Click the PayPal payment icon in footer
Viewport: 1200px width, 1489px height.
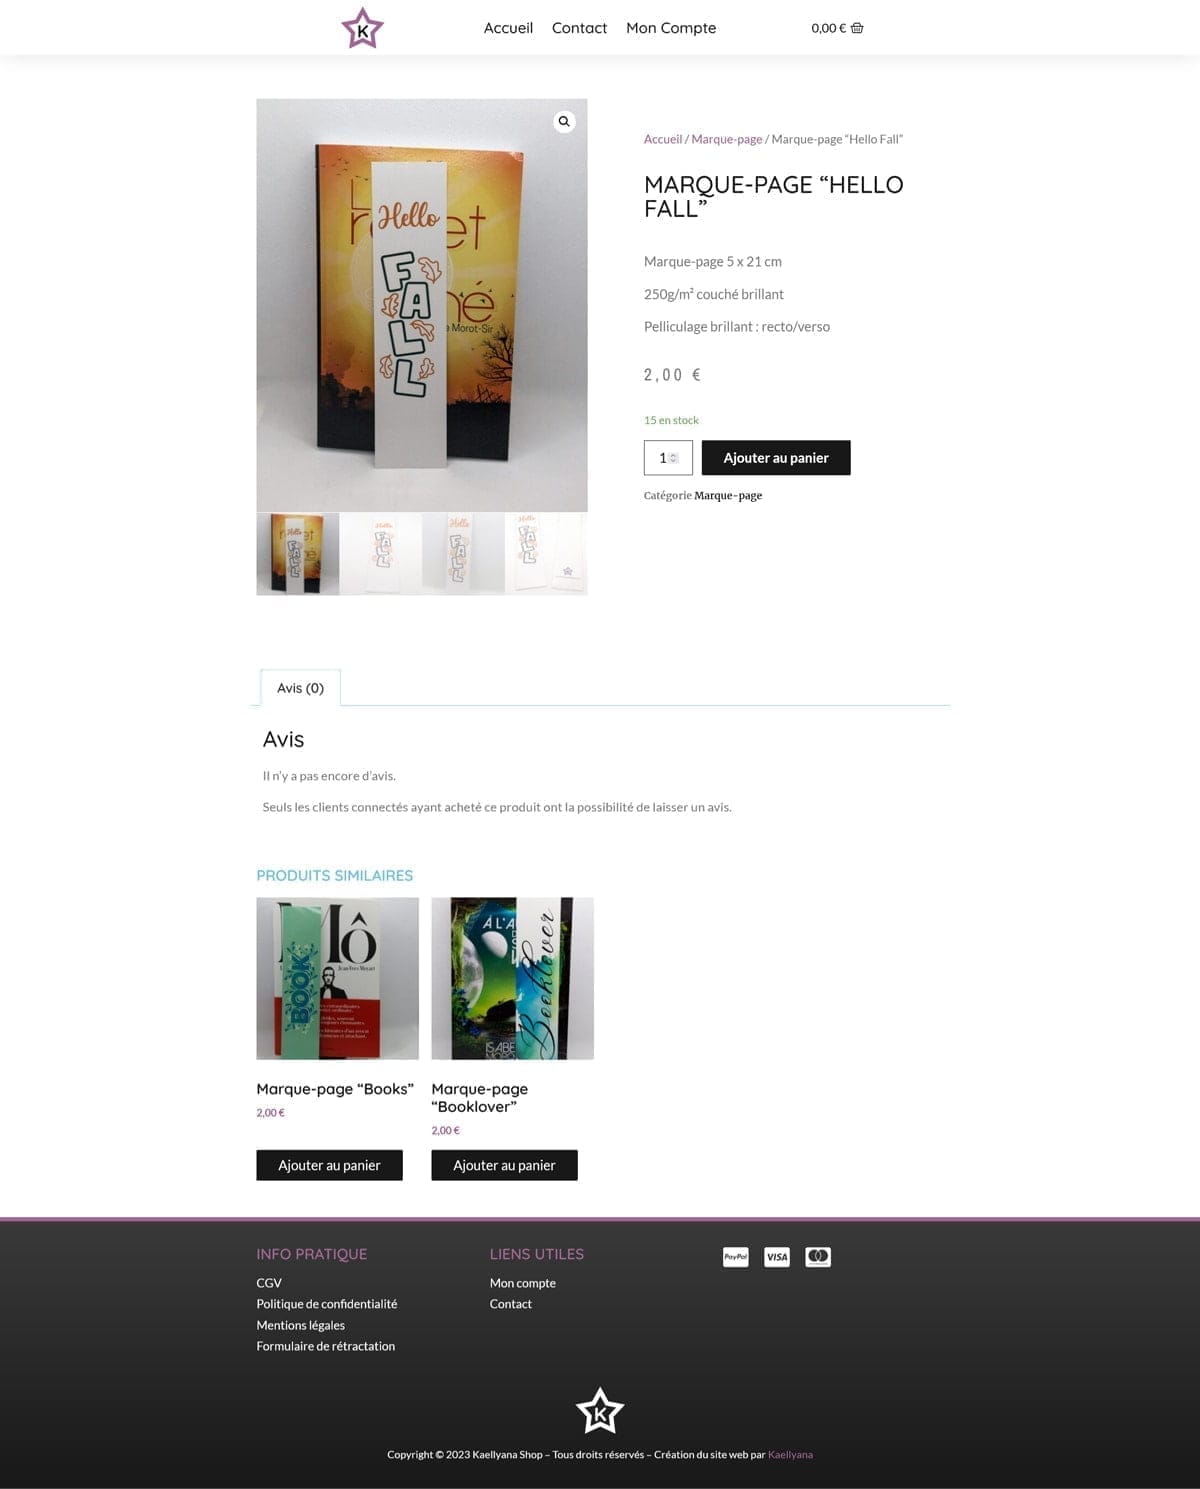[x=736, y=1257]
